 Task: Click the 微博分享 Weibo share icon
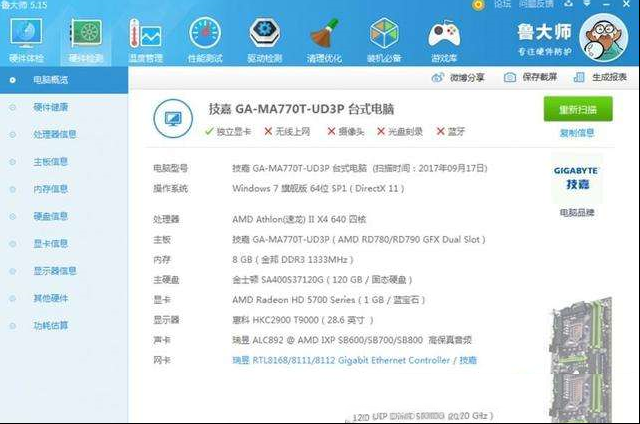(x=438, y=77)
